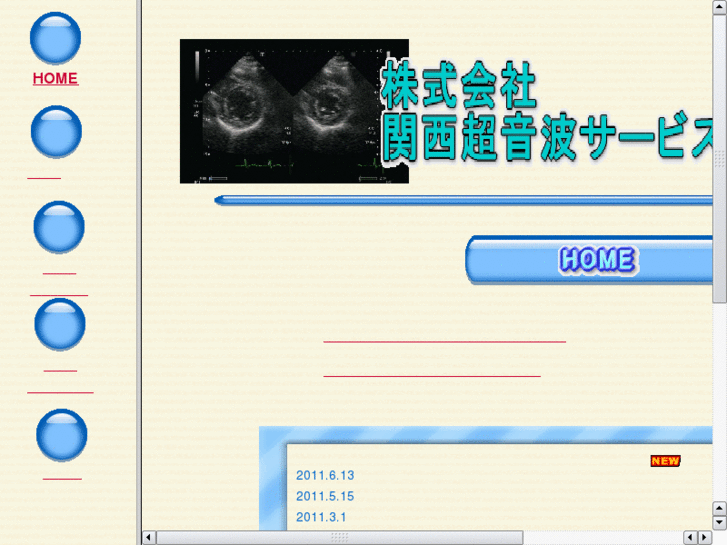Viewport: 727px width, 545px height.
Task: Select the 2011.5.15 news date
Action: [325, 496]
